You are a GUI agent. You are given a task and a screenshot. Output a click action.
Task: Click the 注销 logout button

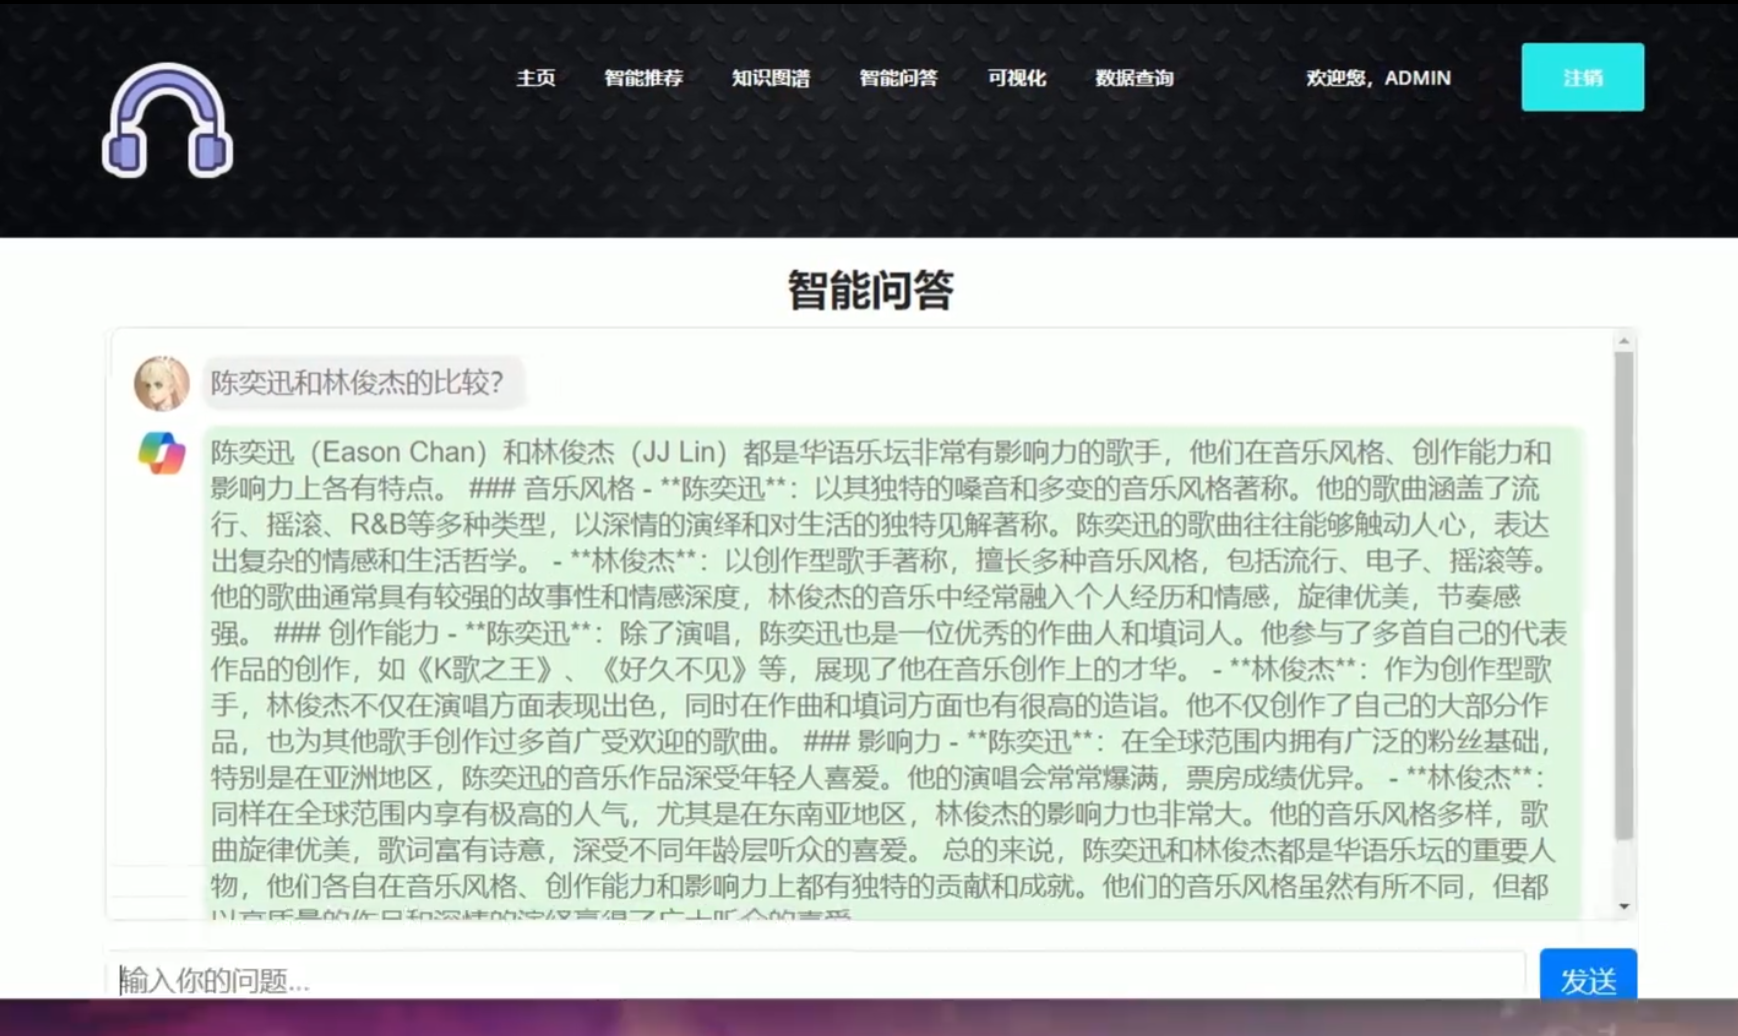click(1582, 77)
